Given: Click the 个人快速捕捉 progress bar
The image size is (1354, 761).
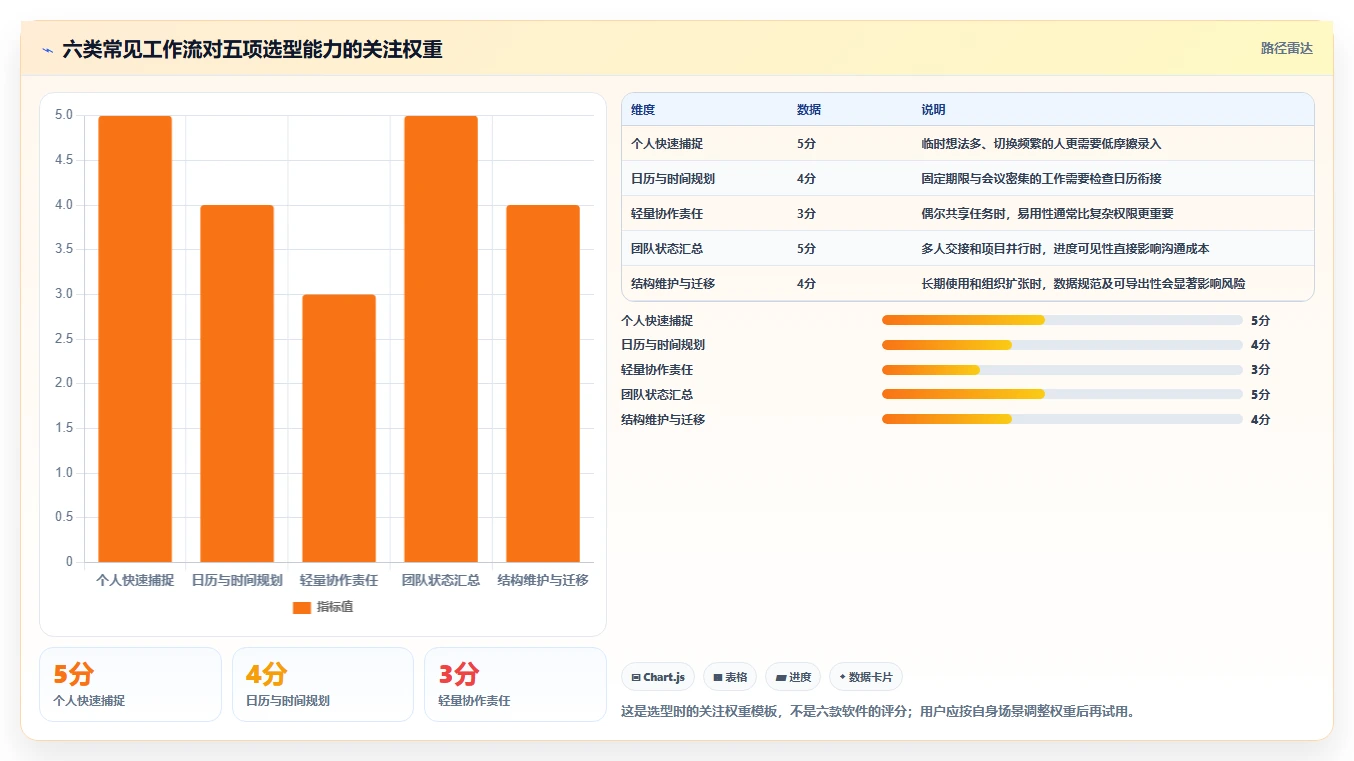Looking at the screenshot, I should (x=1062, y=320).
